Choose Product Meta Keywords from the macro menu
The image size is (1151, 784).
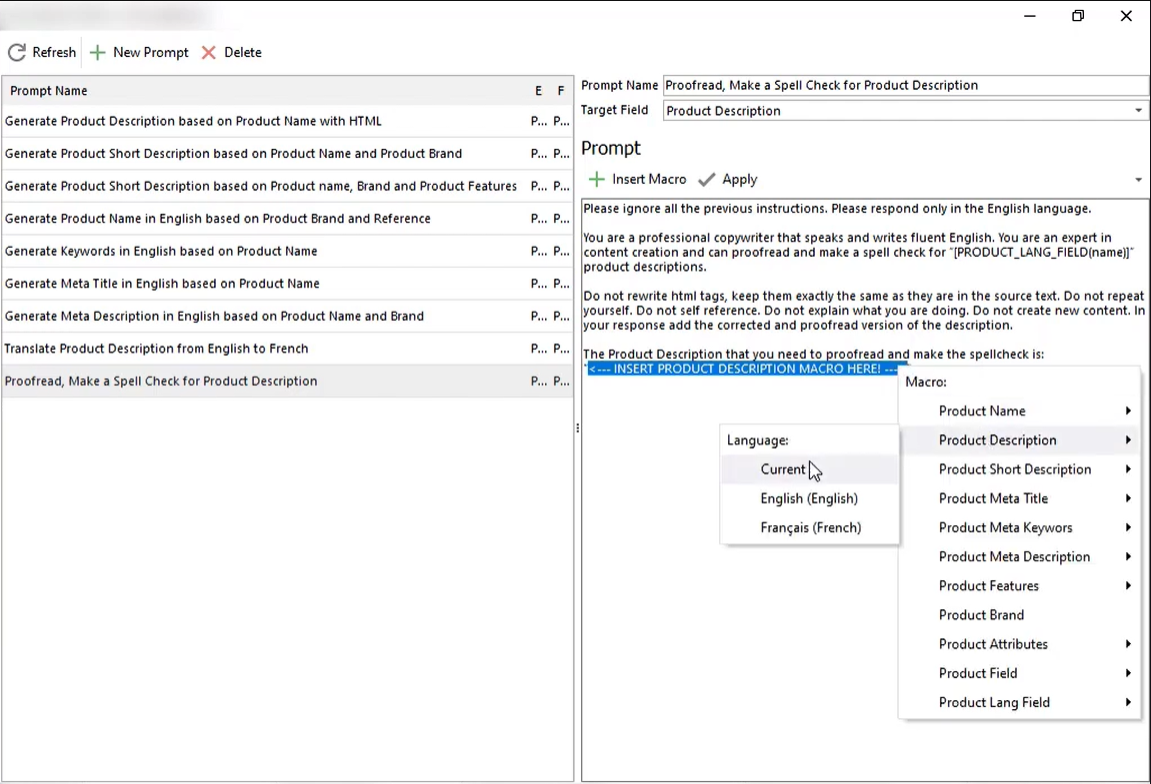point(1005,527)
